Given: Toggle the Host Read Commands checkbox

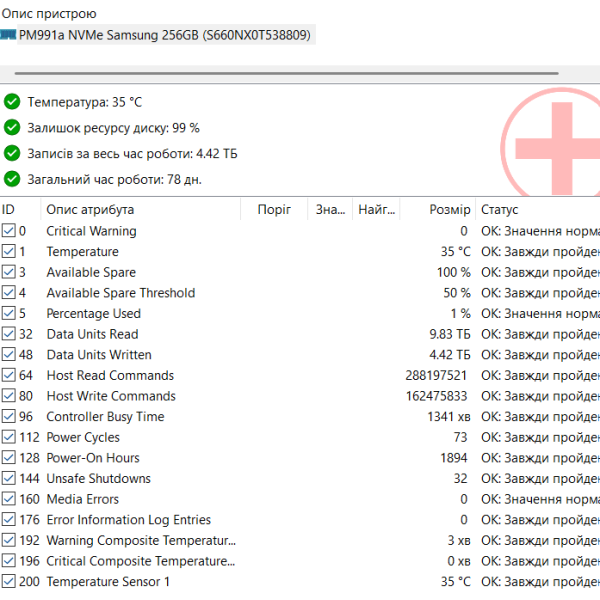Looking at the screenshot, I should (8, 375).
